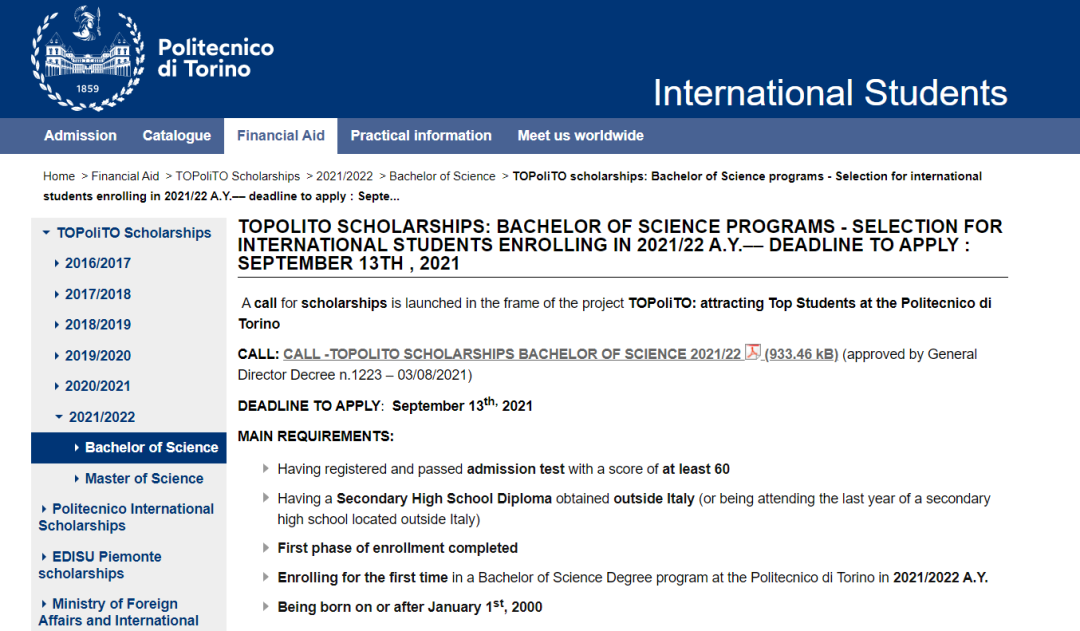Click the 2021/2022 breadcrumb link
The image size is (1080, 631).
[x=344, y=176]
